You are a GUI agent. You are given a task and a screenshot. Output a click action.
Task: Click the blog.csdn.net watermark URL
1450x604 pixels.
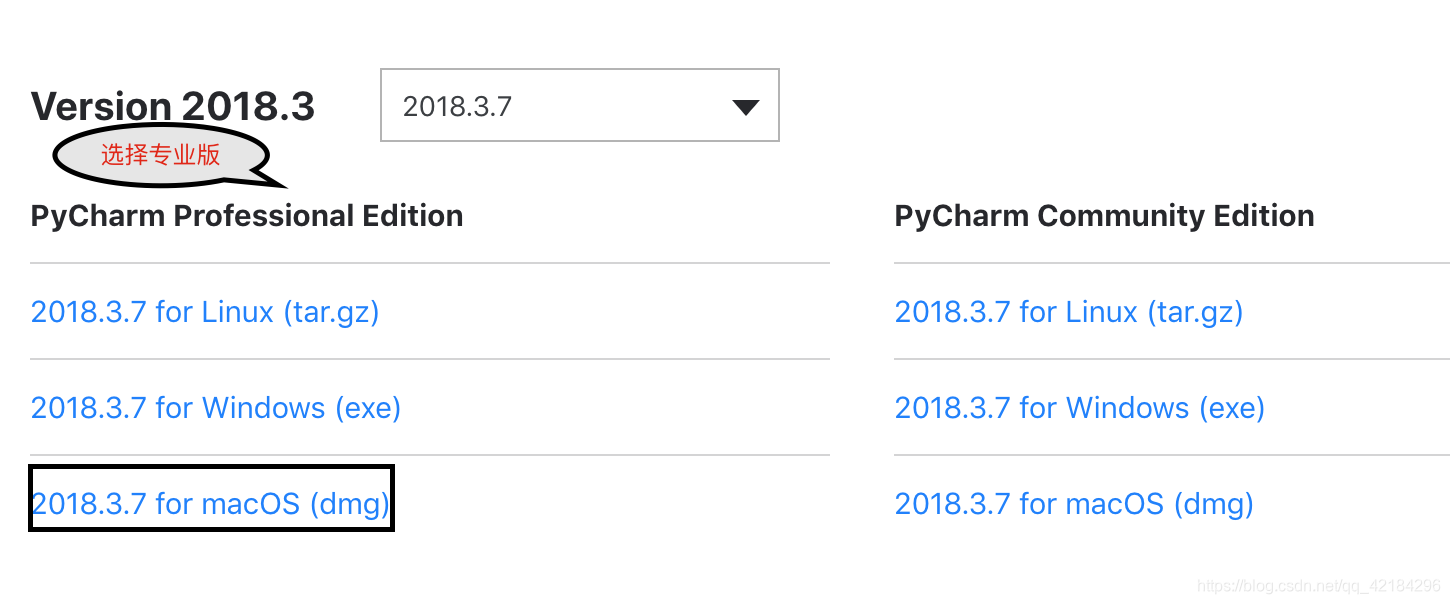[x=1318, y=586]
